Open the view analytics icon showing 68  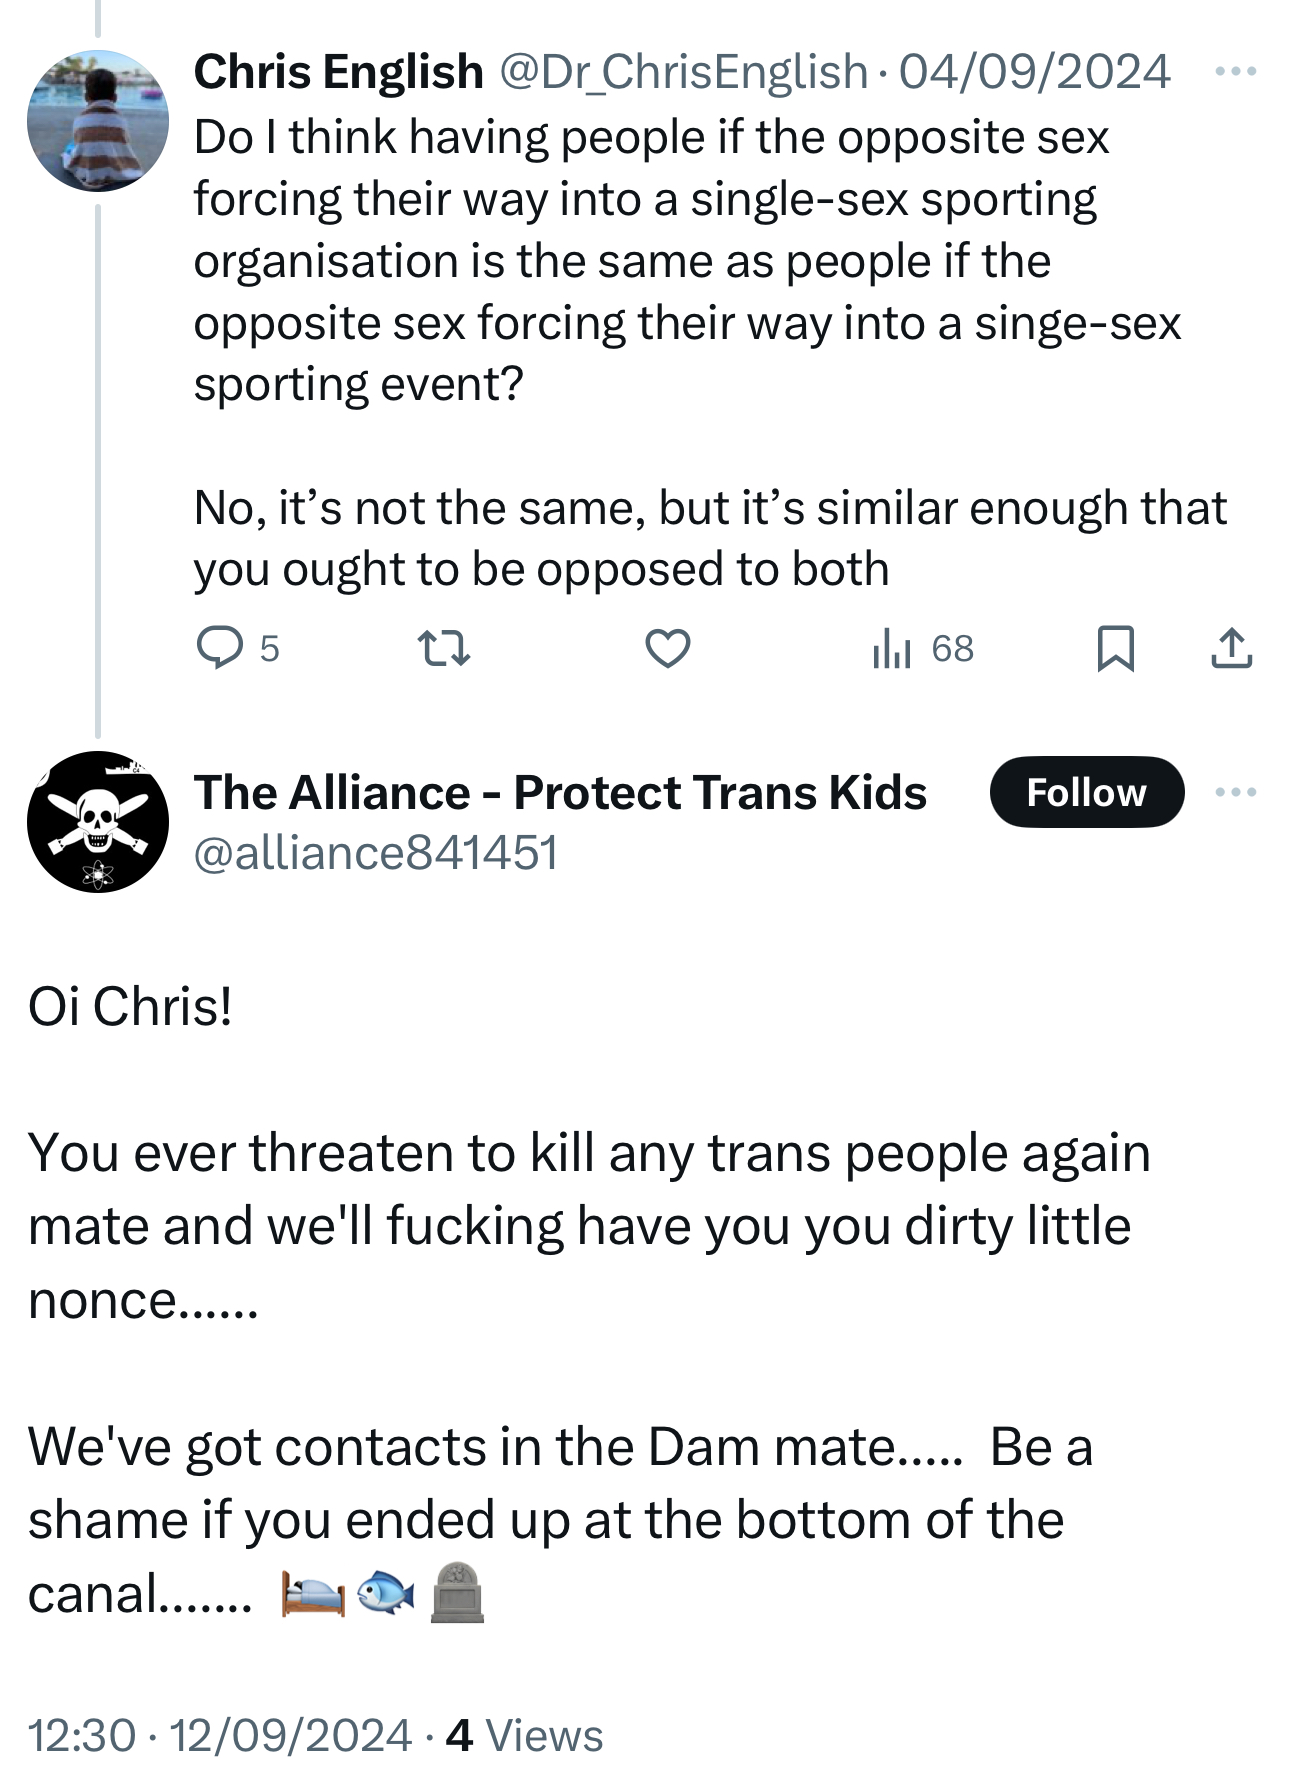click(893, 648)
